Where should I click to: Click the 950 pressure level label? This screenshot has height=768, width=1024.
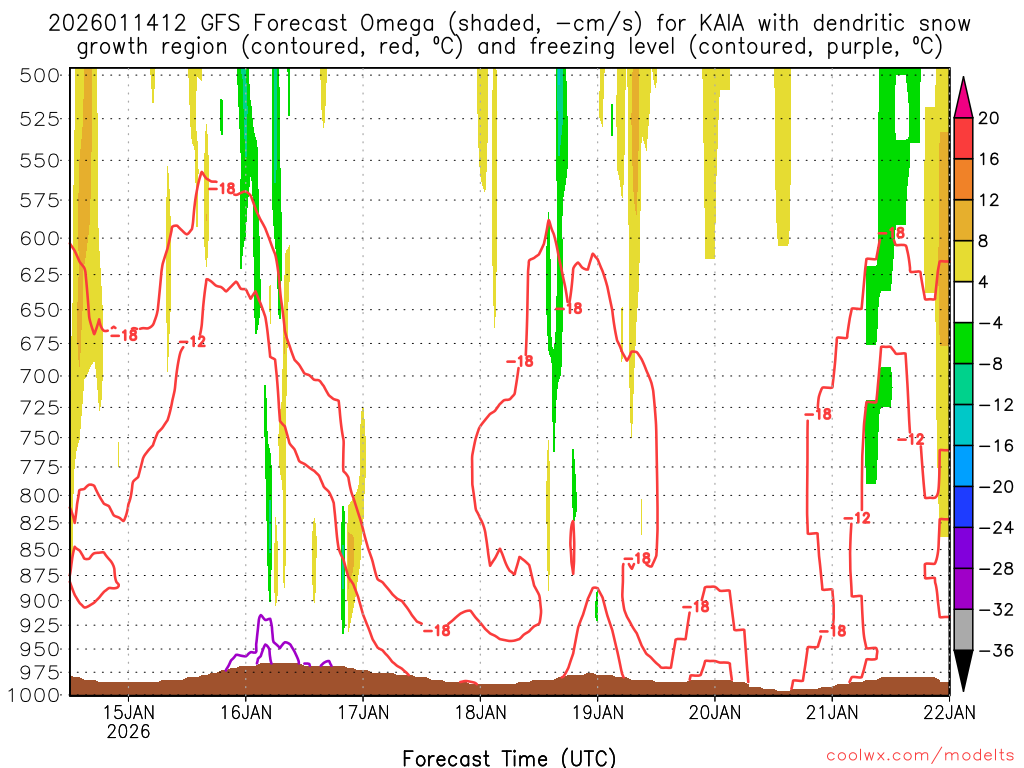pos(40,650)
